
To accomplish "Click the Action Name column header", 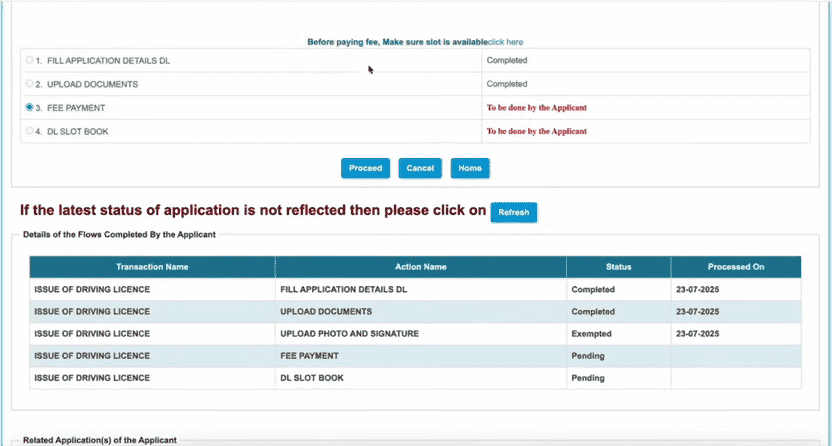I will click(420, 267).
